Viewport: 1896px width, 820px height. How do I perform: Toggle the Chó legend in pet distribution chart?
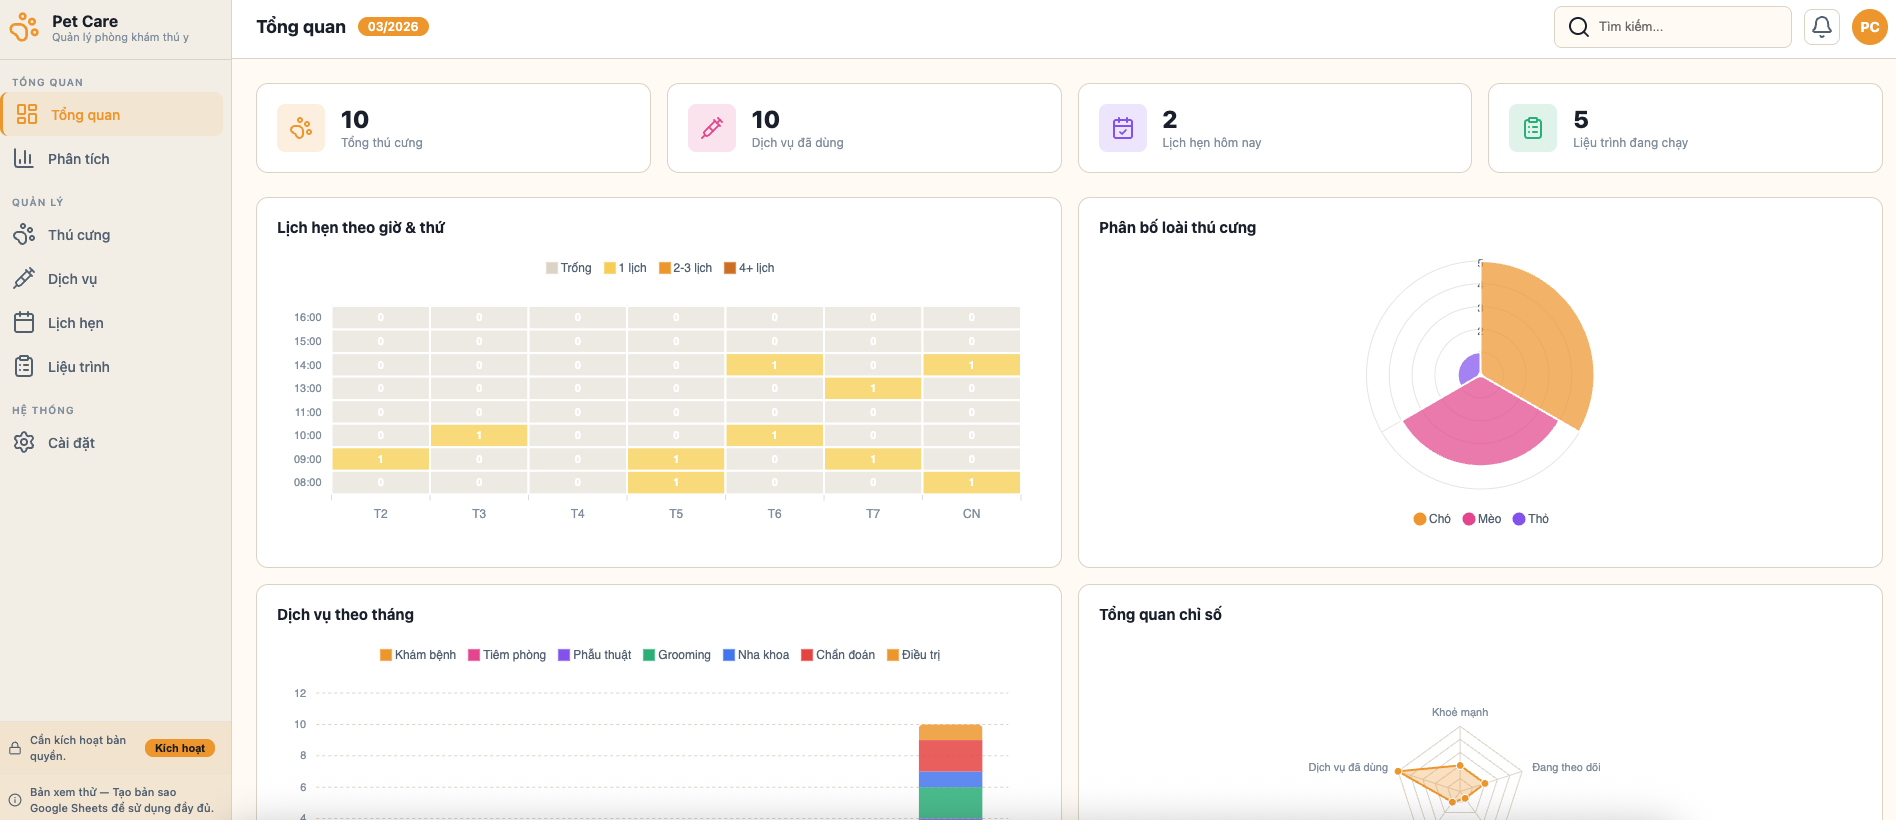coord(1432,519)
